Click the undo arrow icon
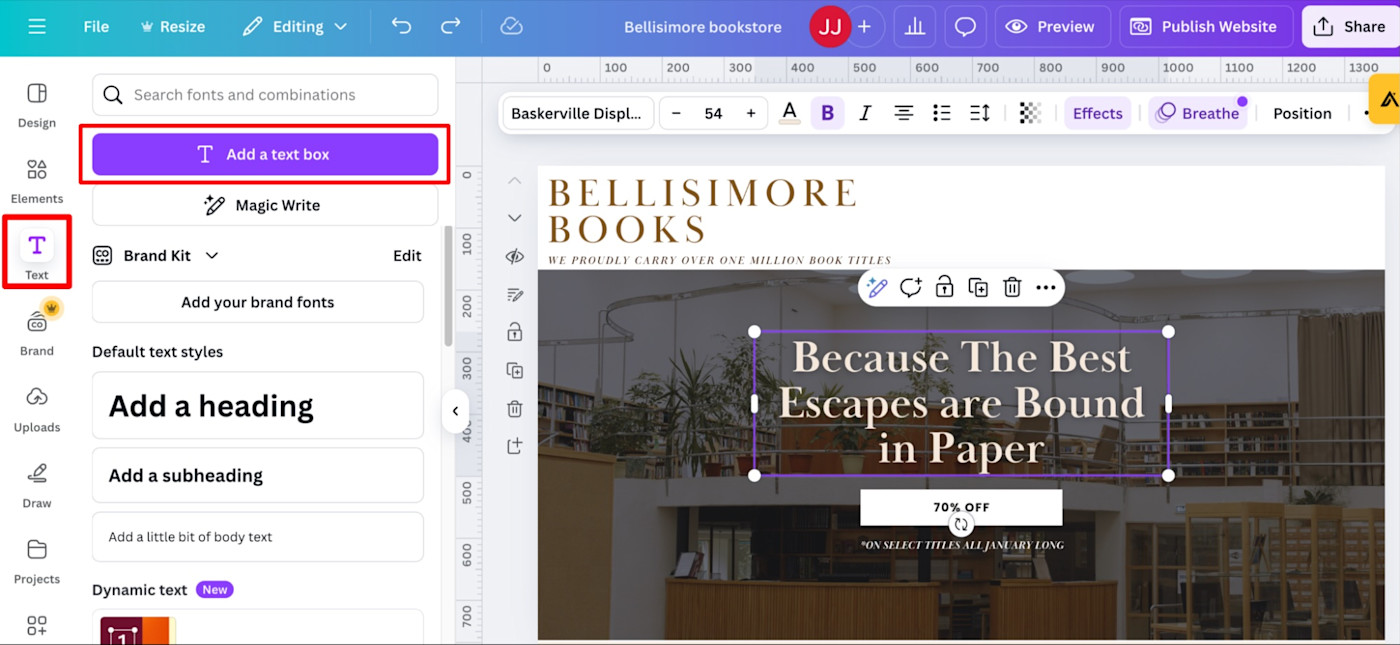Viewport: 1400px width, 645px height. 401,27
